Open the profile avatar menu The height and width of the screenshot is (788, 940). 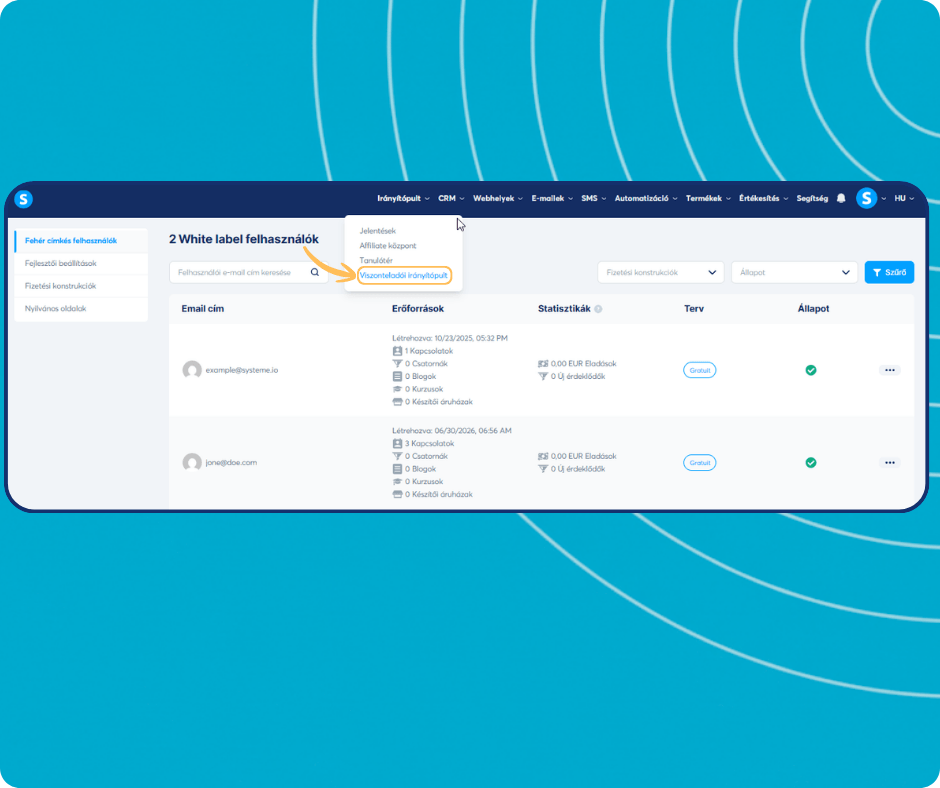click(x=866, y=198)
